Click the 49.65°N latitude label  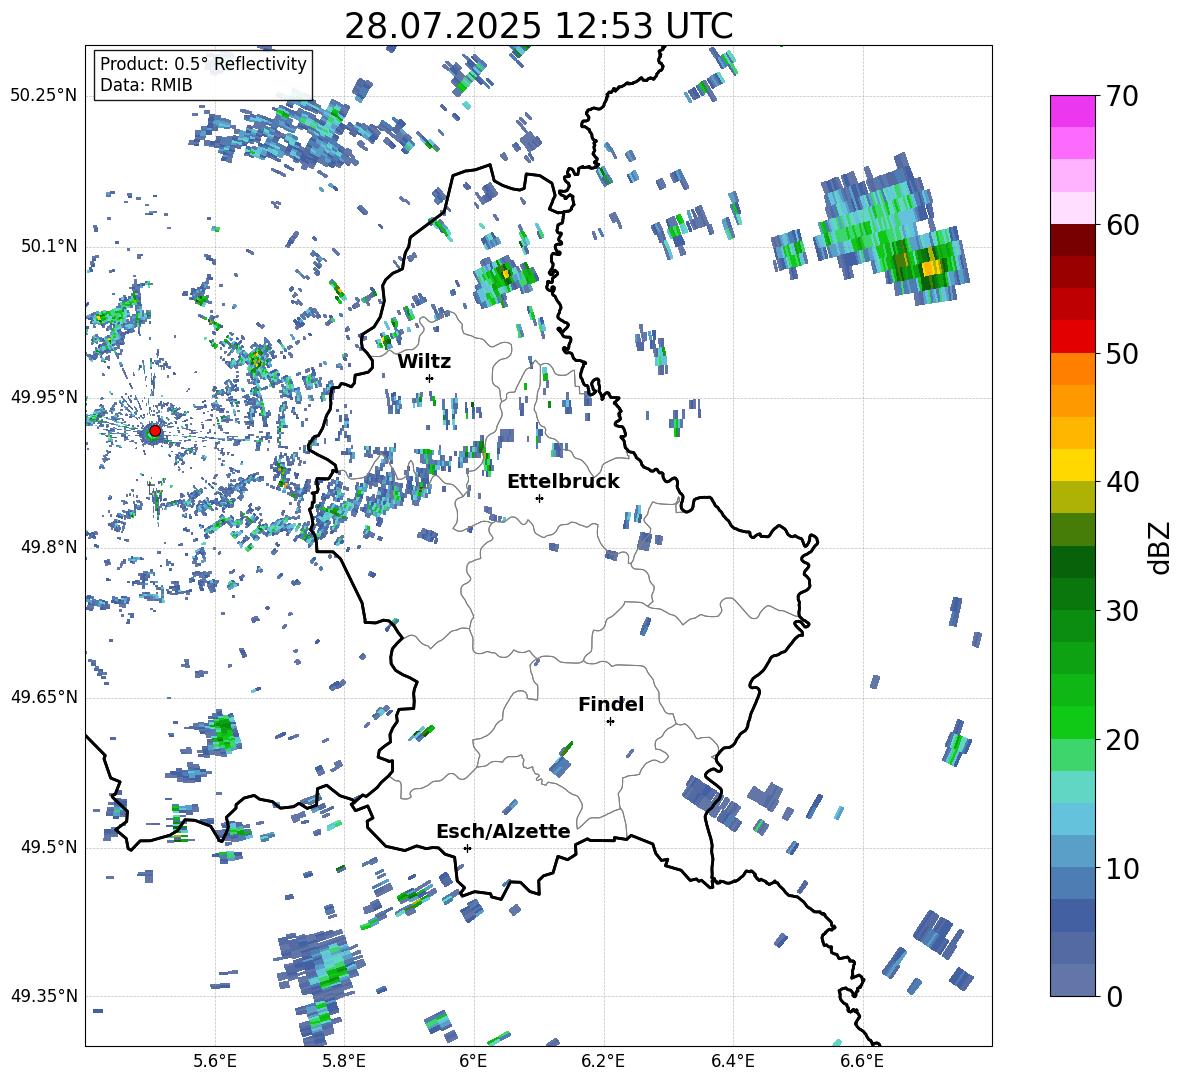click(x=45, y=696)
